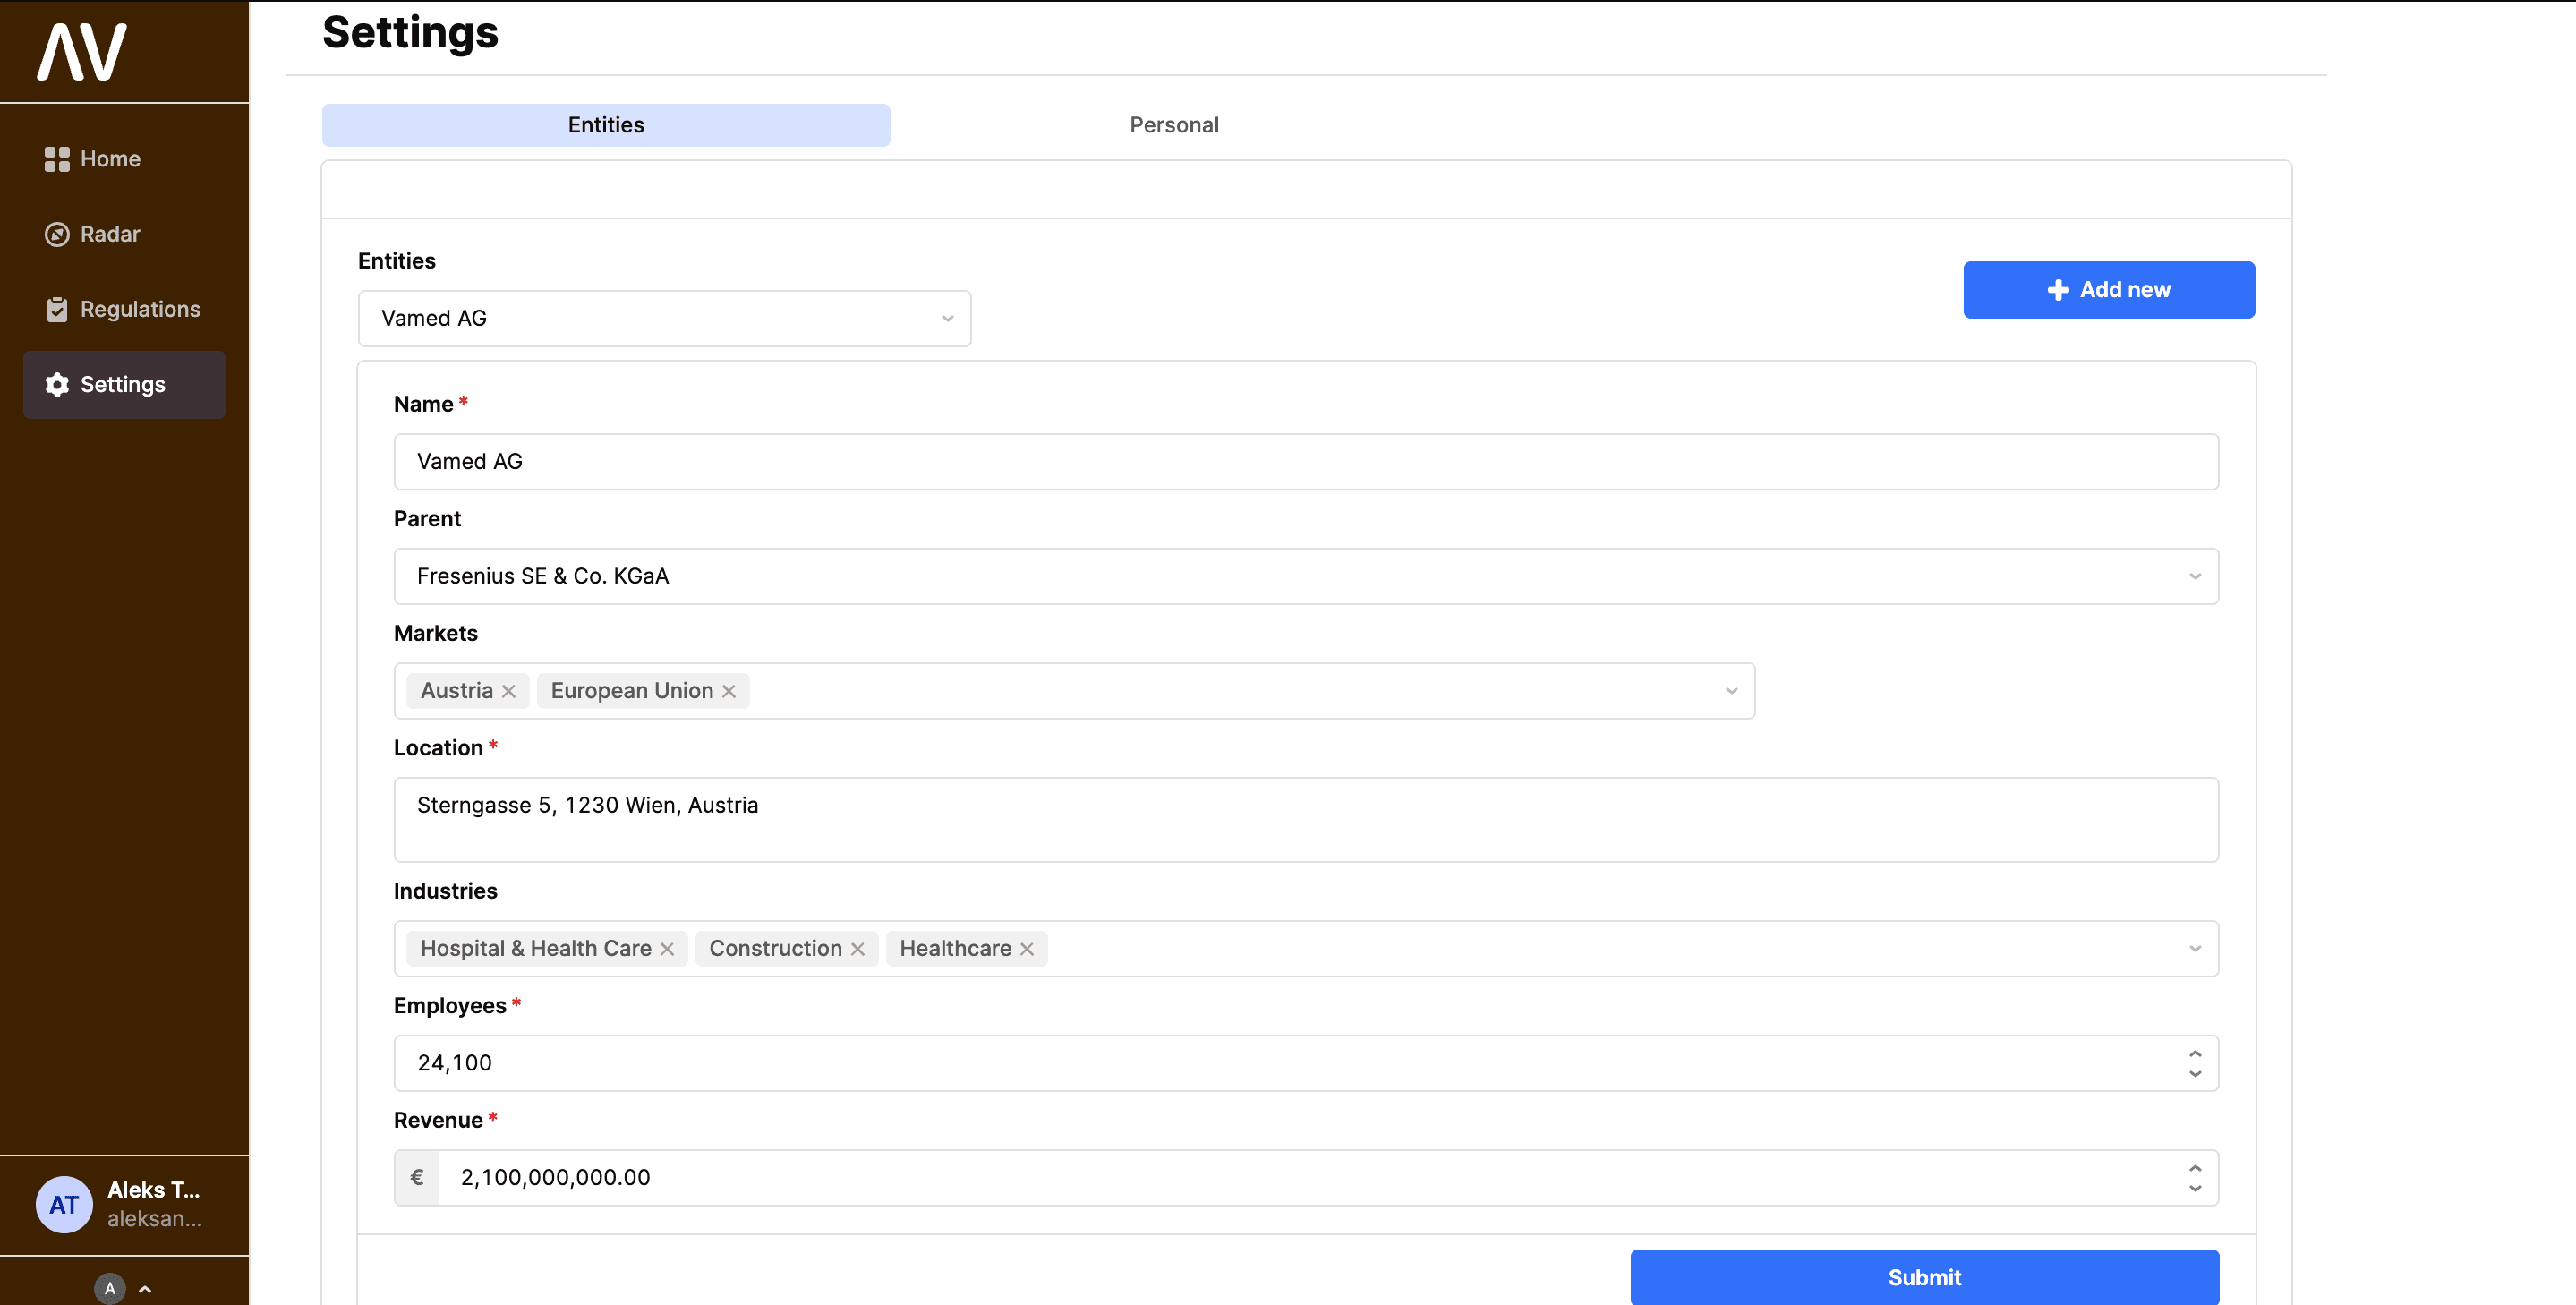Expand the Parent dropdown for Fresenius
This screenshot has width=2576, height=1305.
coord(2196,576)
